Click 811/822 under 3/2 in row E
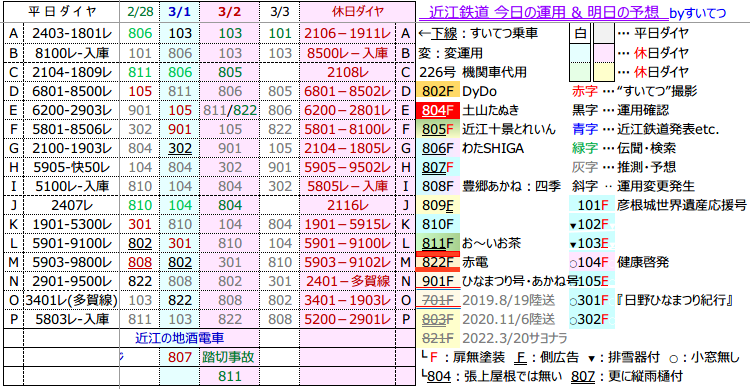 point(230,110)
